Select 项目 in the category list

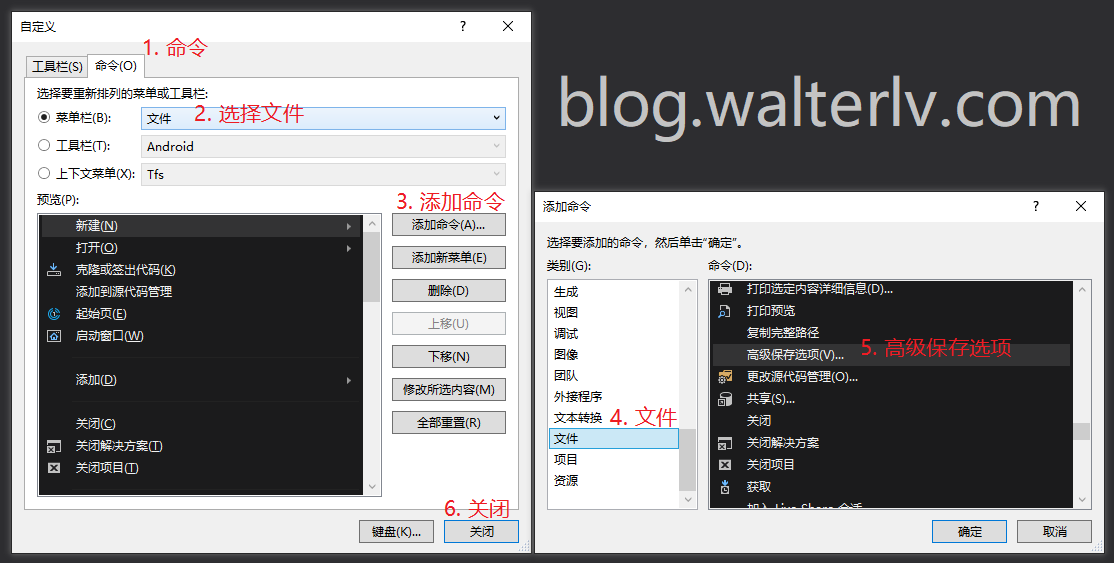click(614, 460)
